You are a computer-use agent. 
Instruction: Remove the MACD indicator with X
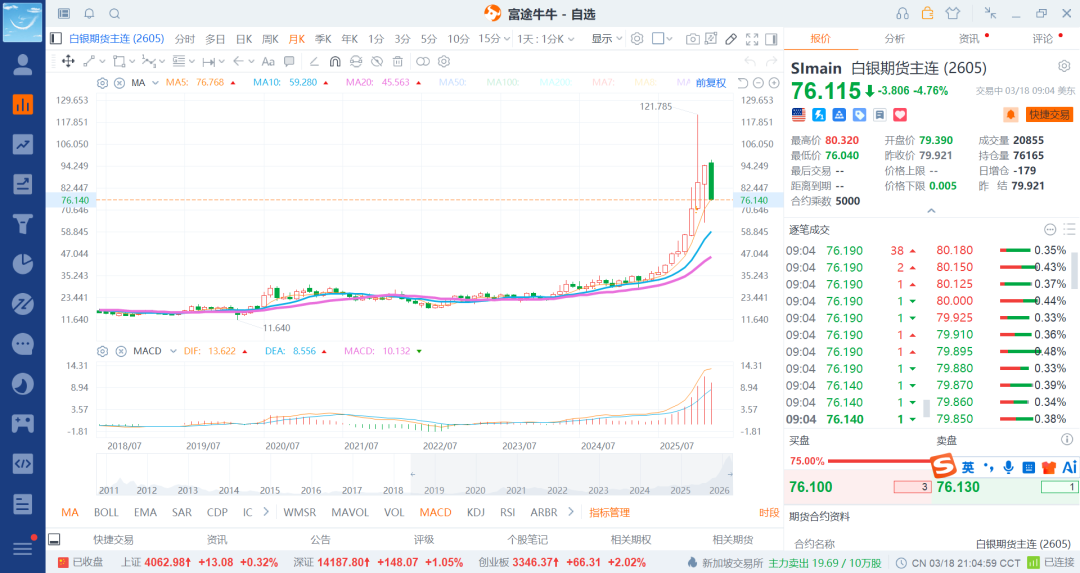click(121, 351)
